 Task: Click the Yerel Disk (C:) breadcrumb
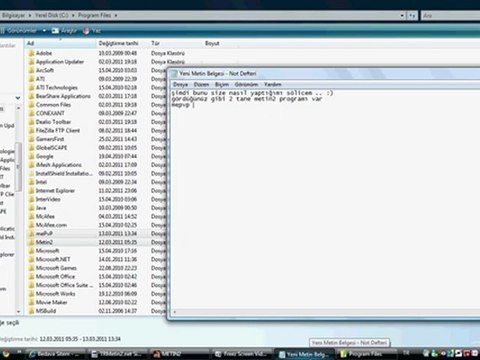[51, 15]
